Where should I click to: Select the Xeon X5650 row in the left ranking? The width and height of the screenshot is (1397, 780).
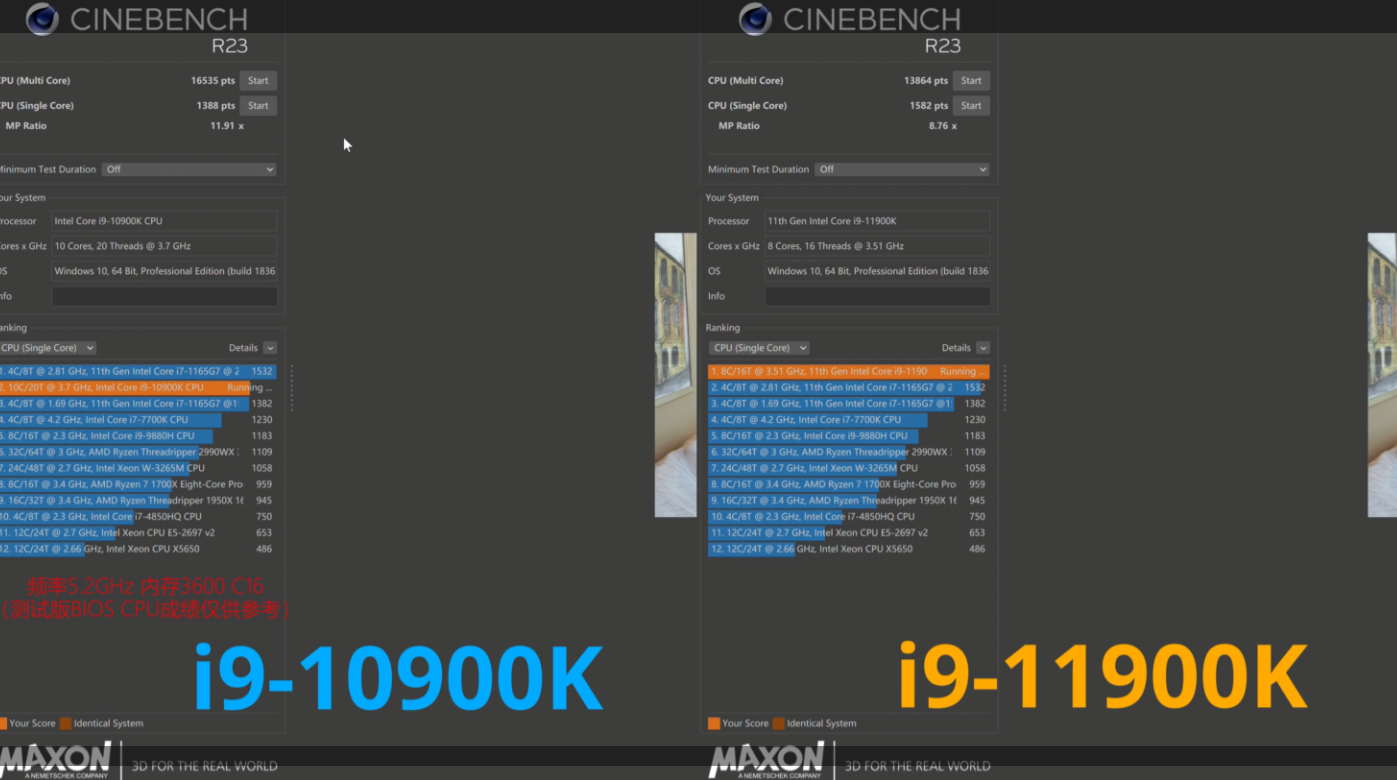[138, 549]
